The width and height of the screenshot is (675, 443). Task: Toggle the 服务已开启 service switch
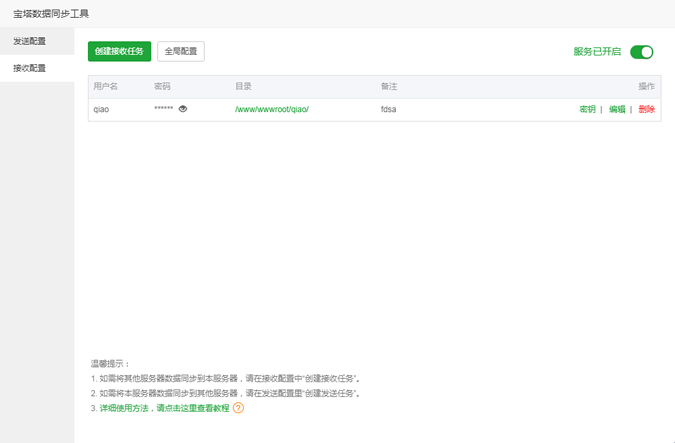[641, 52]
